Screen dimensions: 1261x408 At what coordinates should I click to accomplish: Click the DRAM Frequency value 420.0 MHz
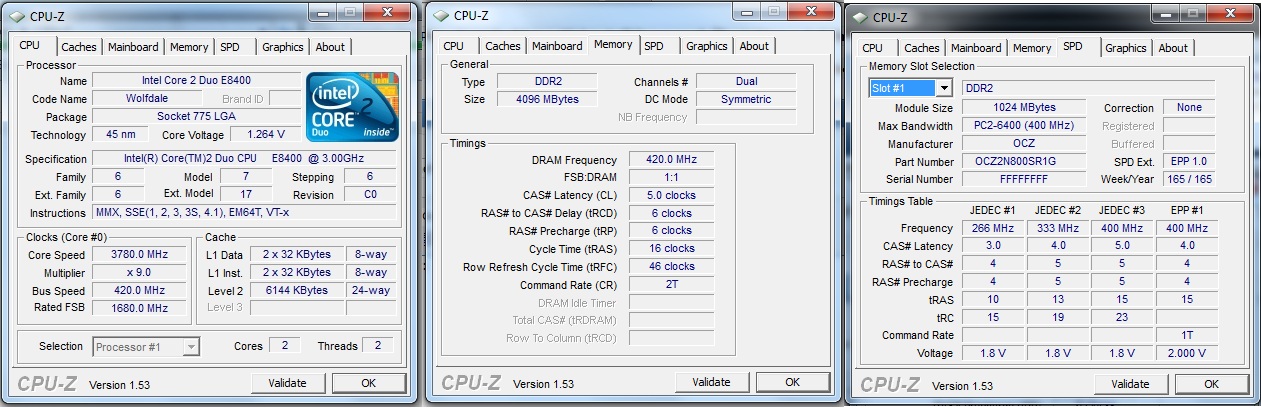coord(672,160)
